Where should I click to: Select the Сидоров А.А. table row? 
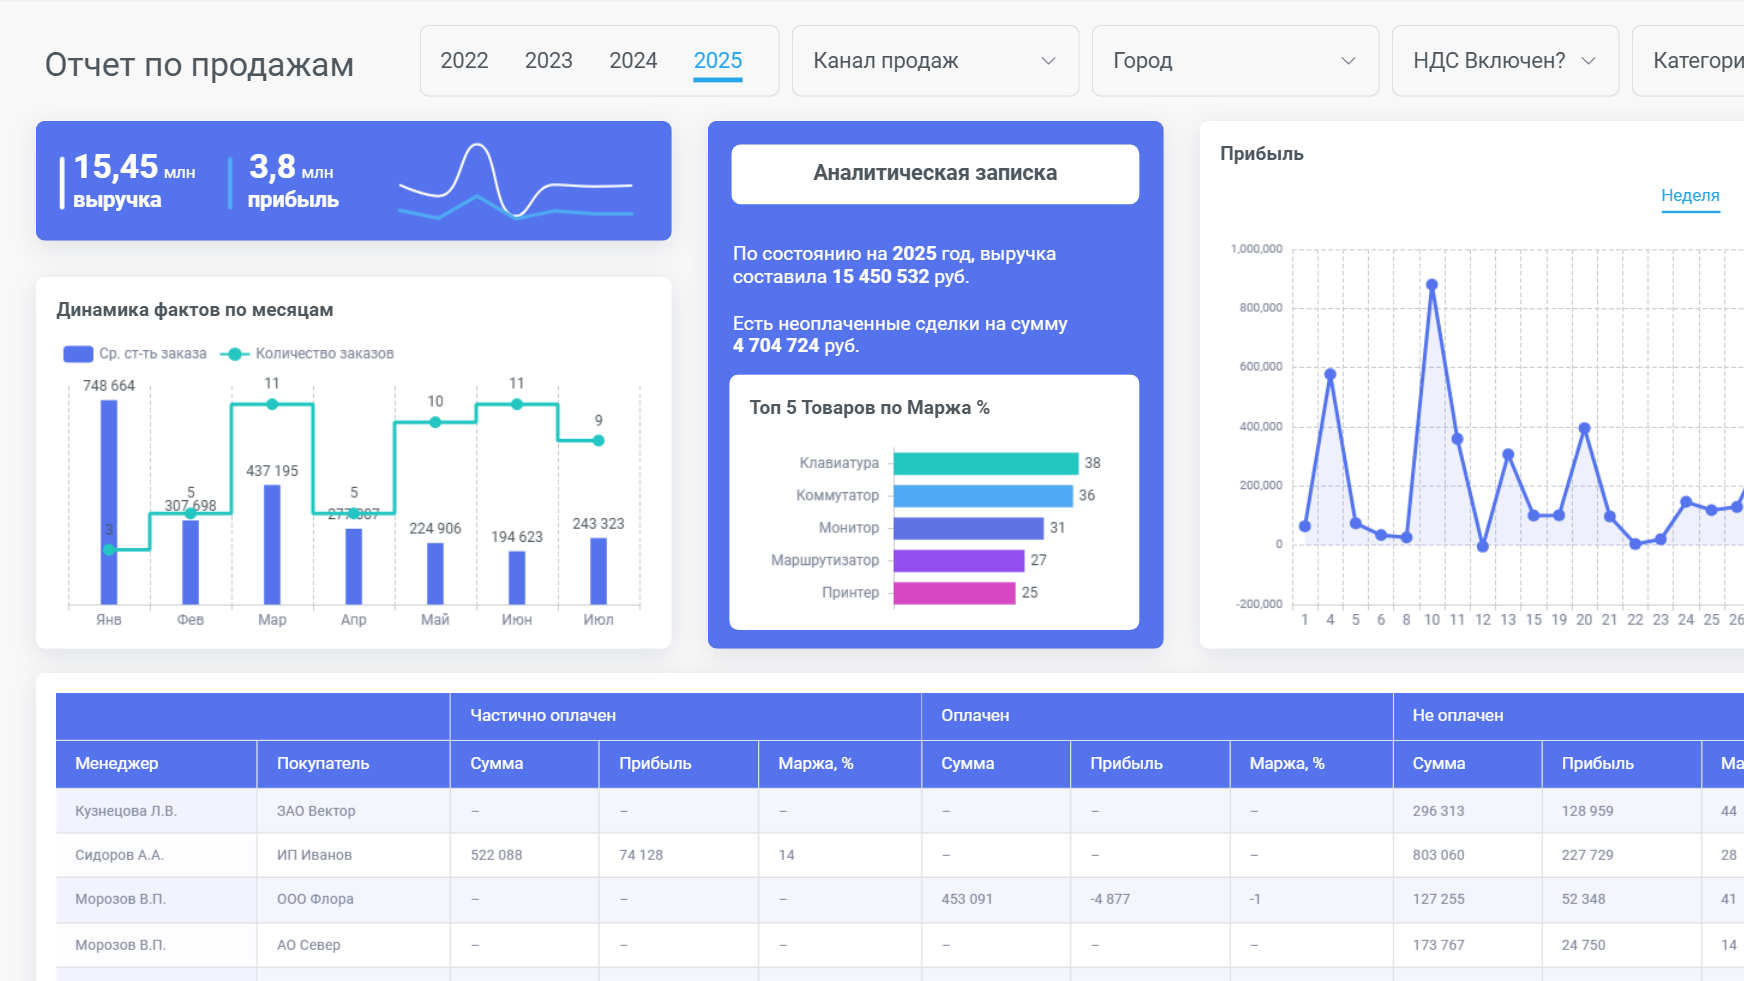pyautogui.click(x=900, y=855)
